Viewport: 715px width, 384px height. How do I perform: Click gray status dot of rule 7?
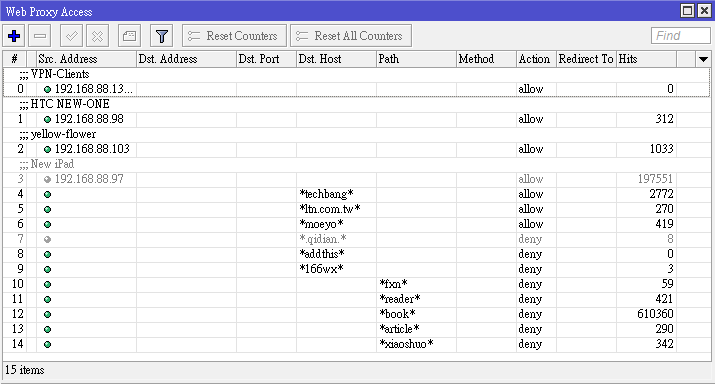(x=47, y=240)
